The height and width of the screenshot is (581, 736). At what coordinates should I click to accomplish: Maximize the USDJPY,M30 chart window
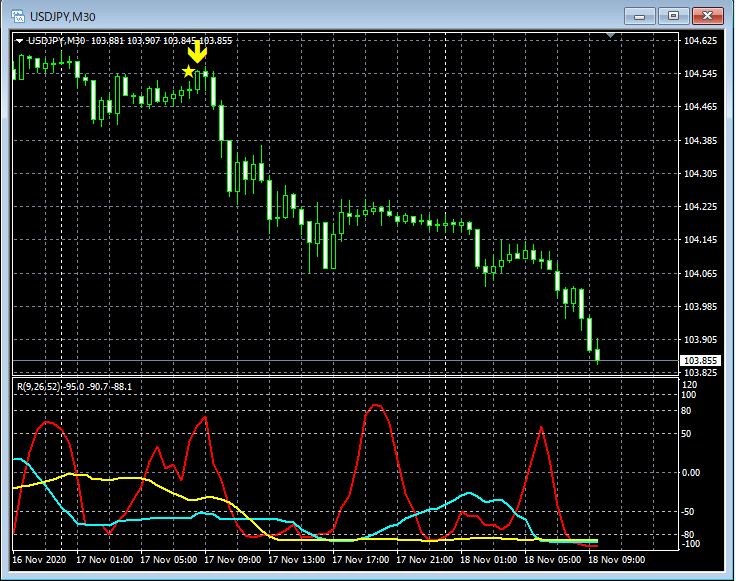tap(673, 16)
